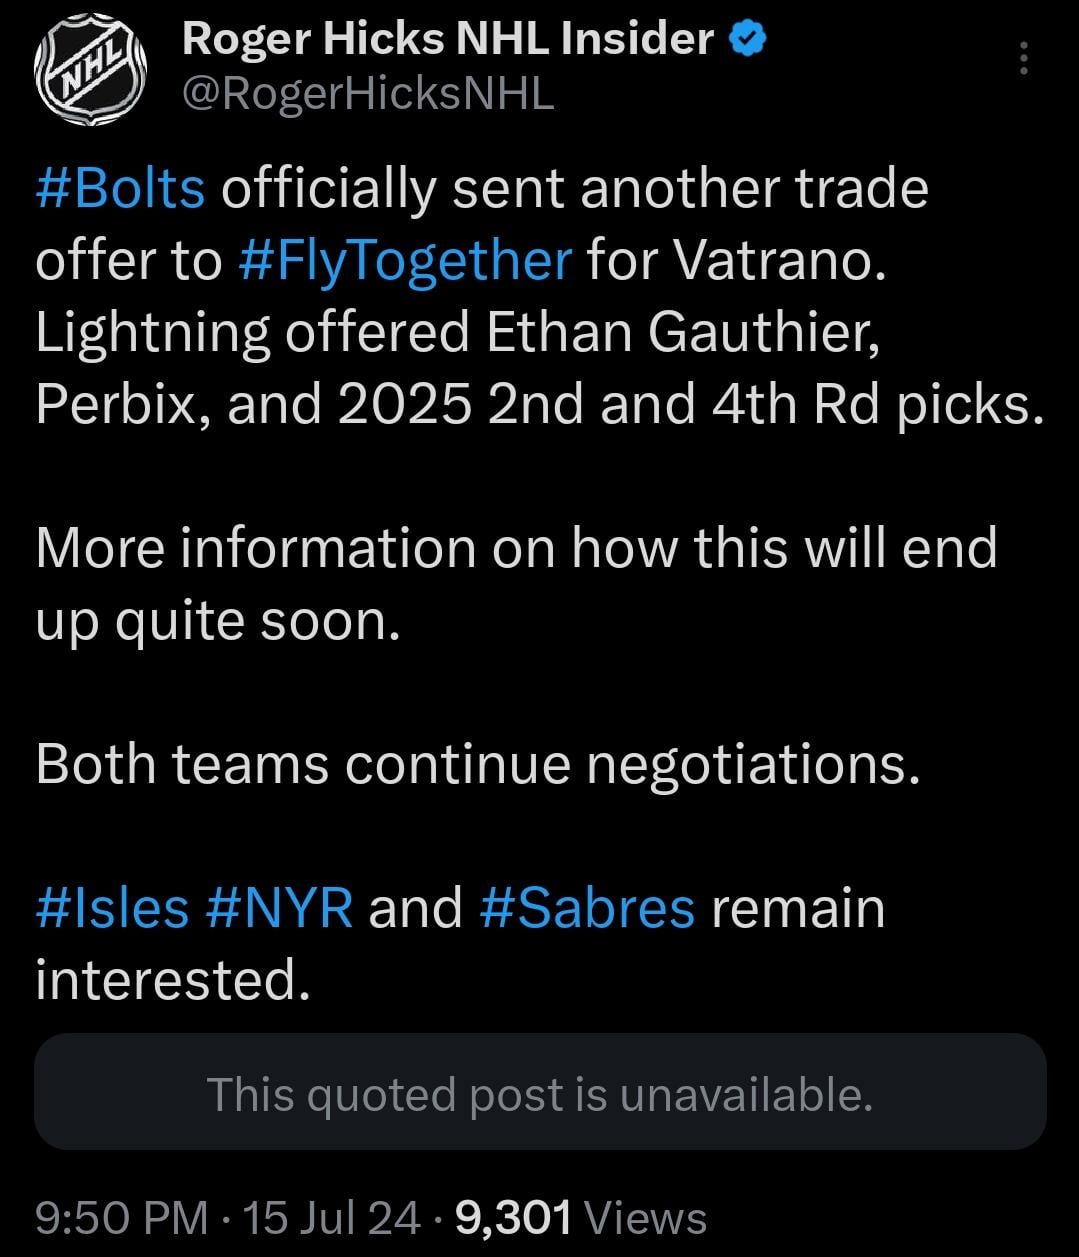This screenshot has width=1079, height=1257.
Task: Tap the #Isles hashtag
Action: (112, 908)
